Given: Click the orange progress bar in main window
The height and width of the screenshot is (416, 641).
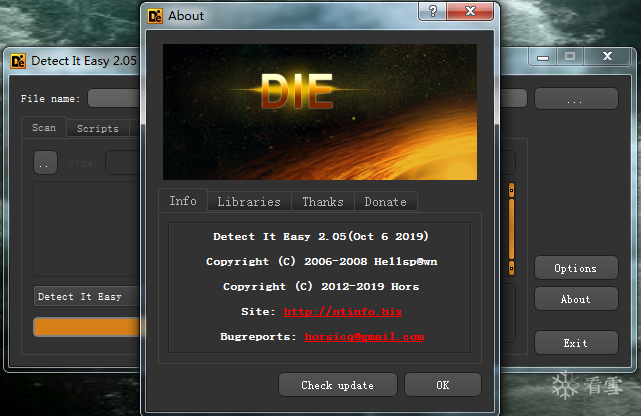Looking at the screenshot, I should click(x=87, y=327).
